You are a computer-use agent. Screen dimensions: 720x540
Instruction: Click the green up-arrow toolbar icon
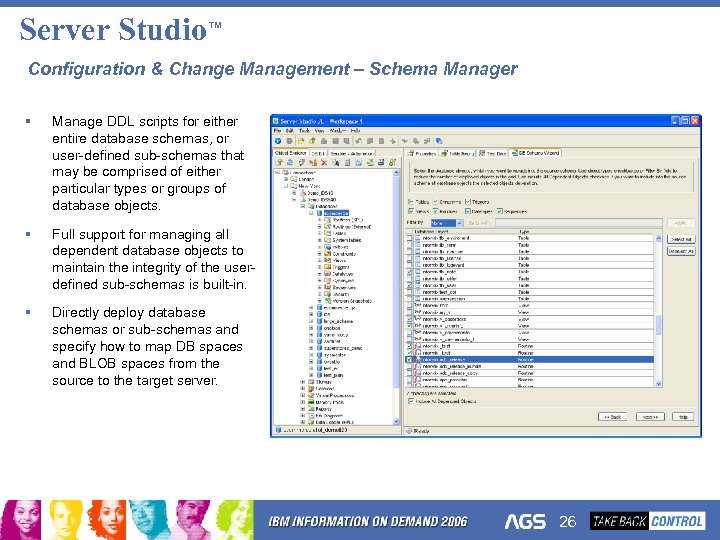(x=312, y=141)
